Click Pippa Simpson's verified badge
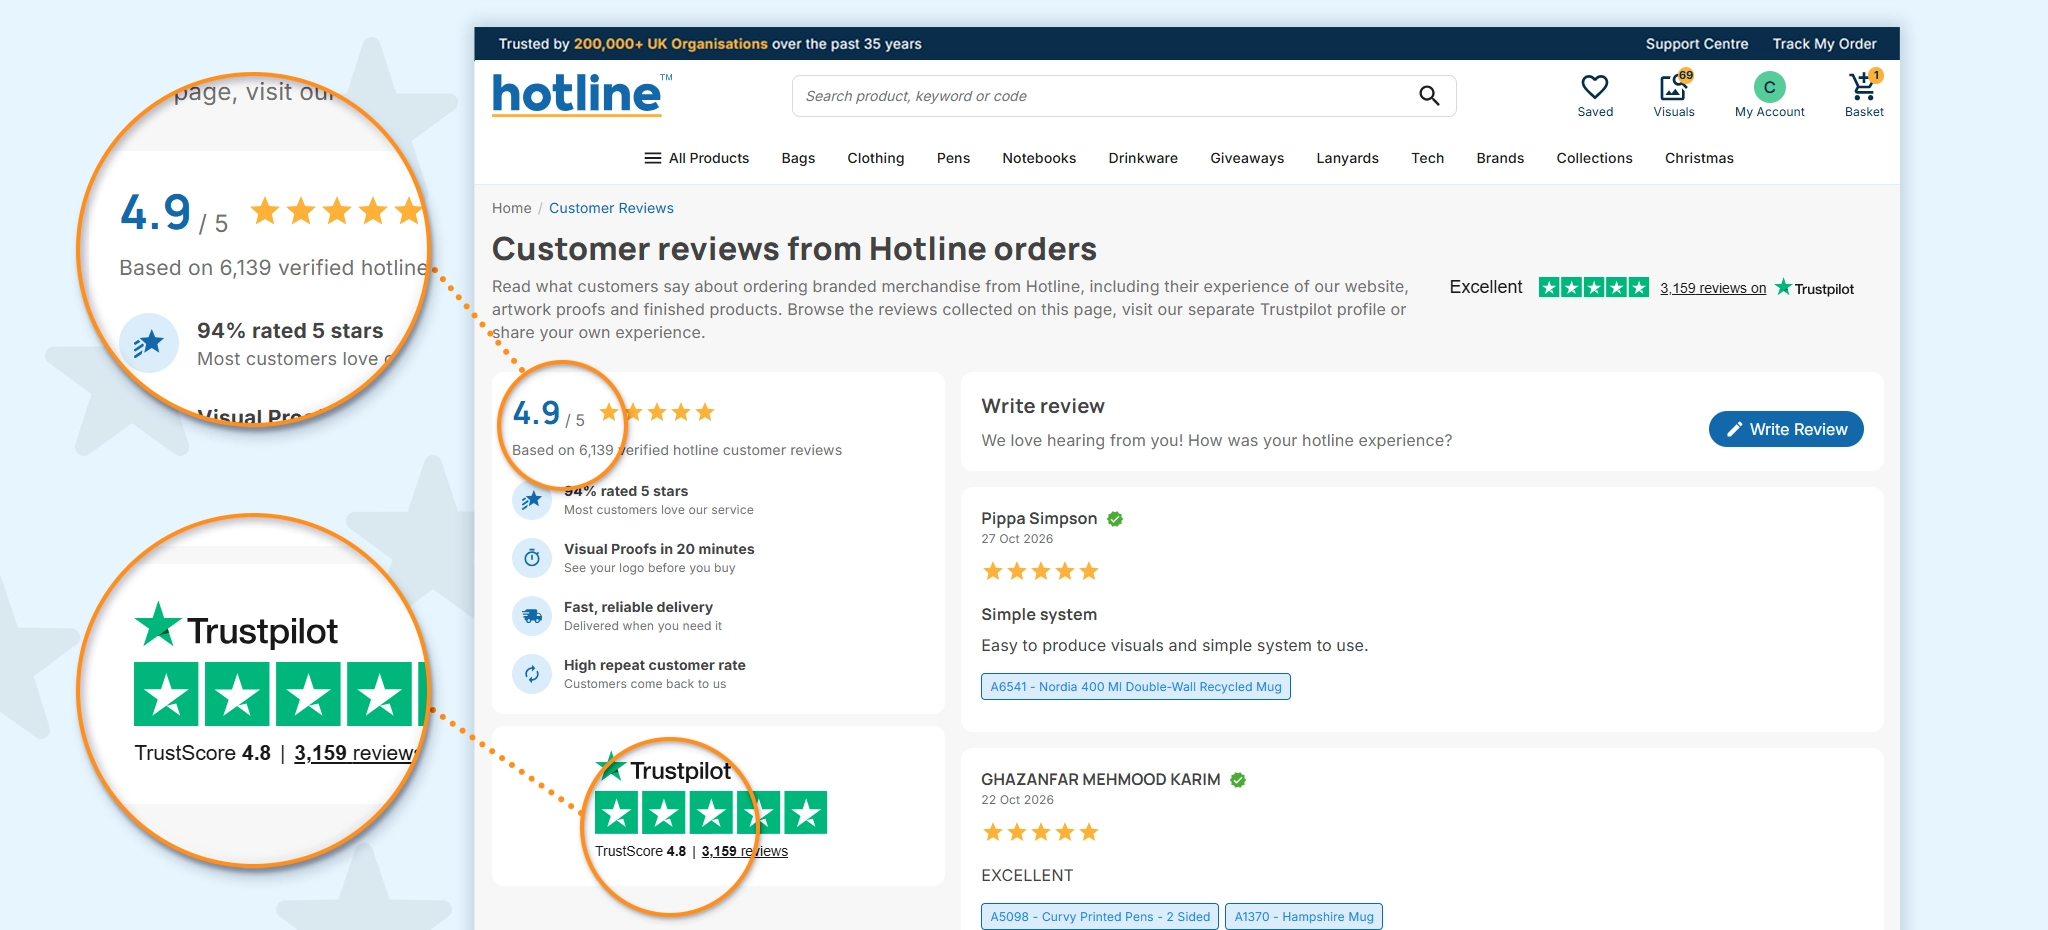The image size is (2048, 930). (x=1115, y=518)
